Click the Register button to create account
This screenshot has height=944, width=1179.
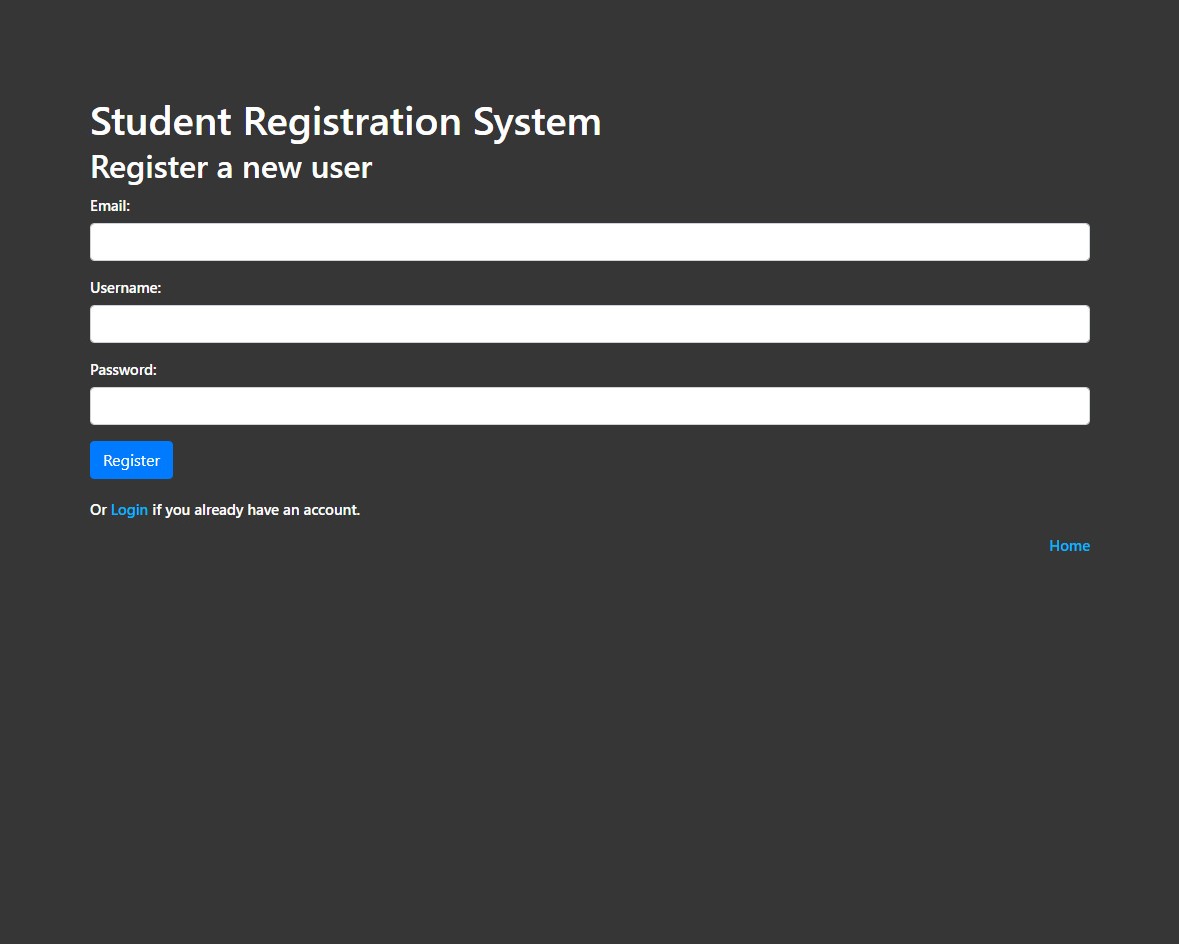[x=131, y=460]
